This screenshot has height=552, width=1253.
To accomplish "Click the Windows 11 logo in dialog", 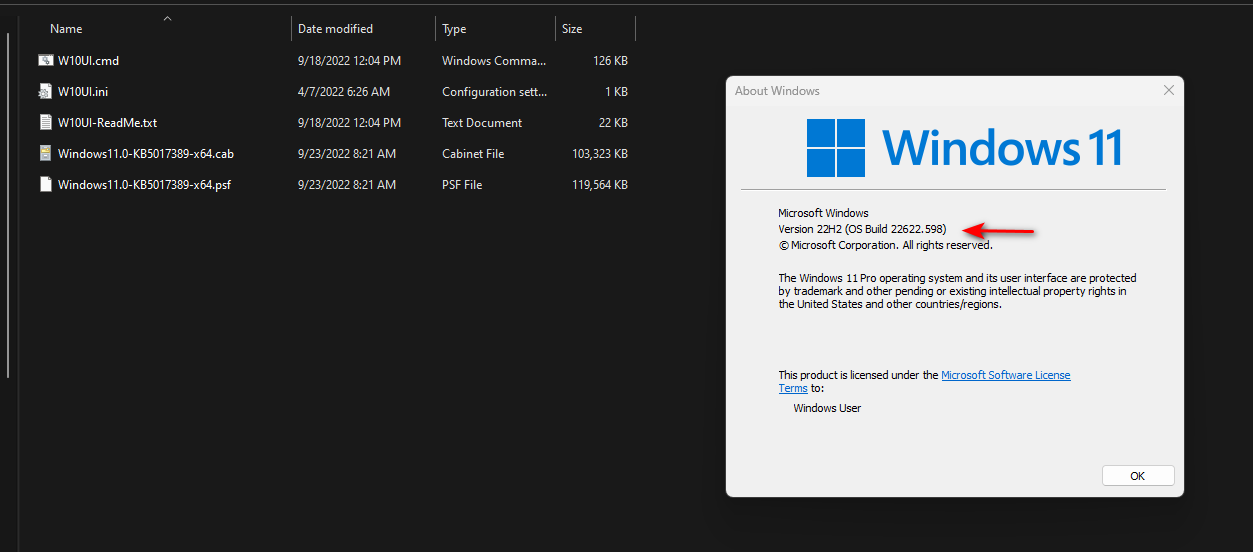I will 964,148.
